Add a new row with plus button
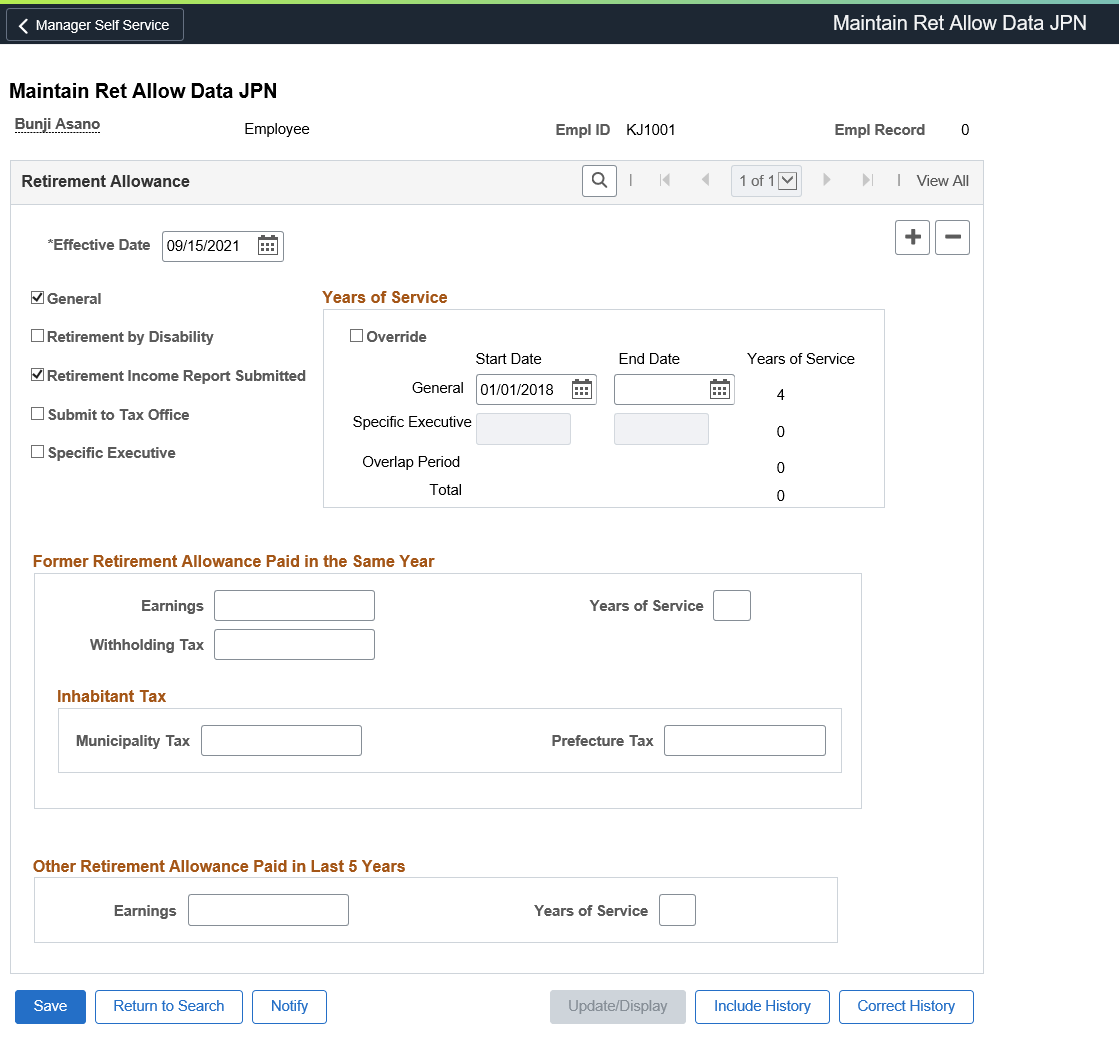 [912, 237]
